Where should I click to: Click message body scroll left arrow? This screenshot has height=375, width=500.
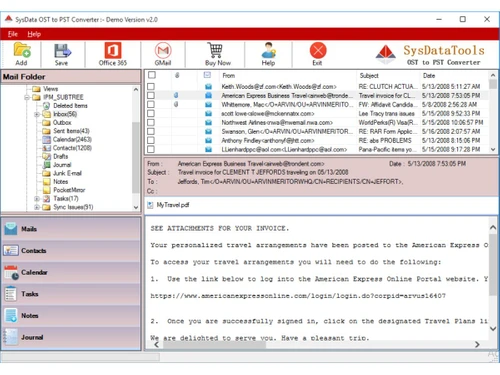pyautogui.click(x=156, y=344)
